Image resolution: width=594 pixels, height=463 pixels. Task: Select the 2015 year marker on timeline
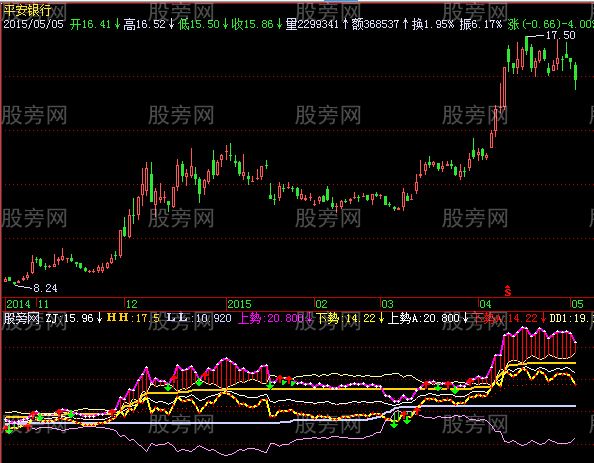tap(239, 304)
